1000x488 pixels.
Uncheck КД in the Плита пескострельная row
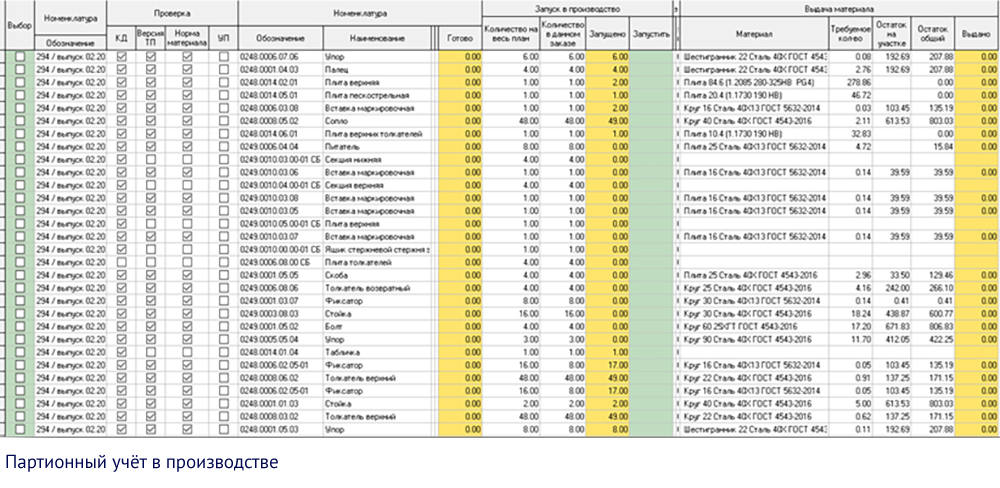point(122,95)
